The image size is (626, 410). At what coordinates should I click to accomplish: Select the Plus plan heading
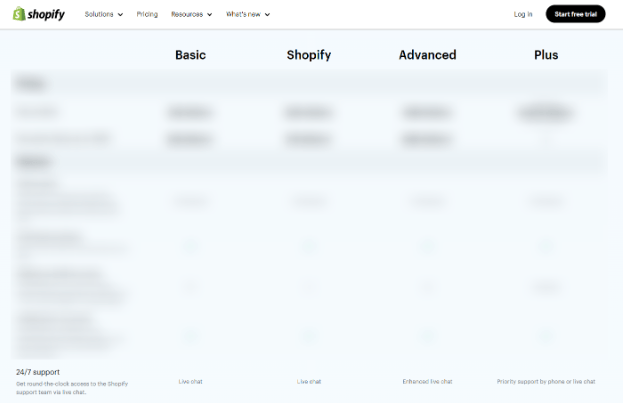point(546,55)
